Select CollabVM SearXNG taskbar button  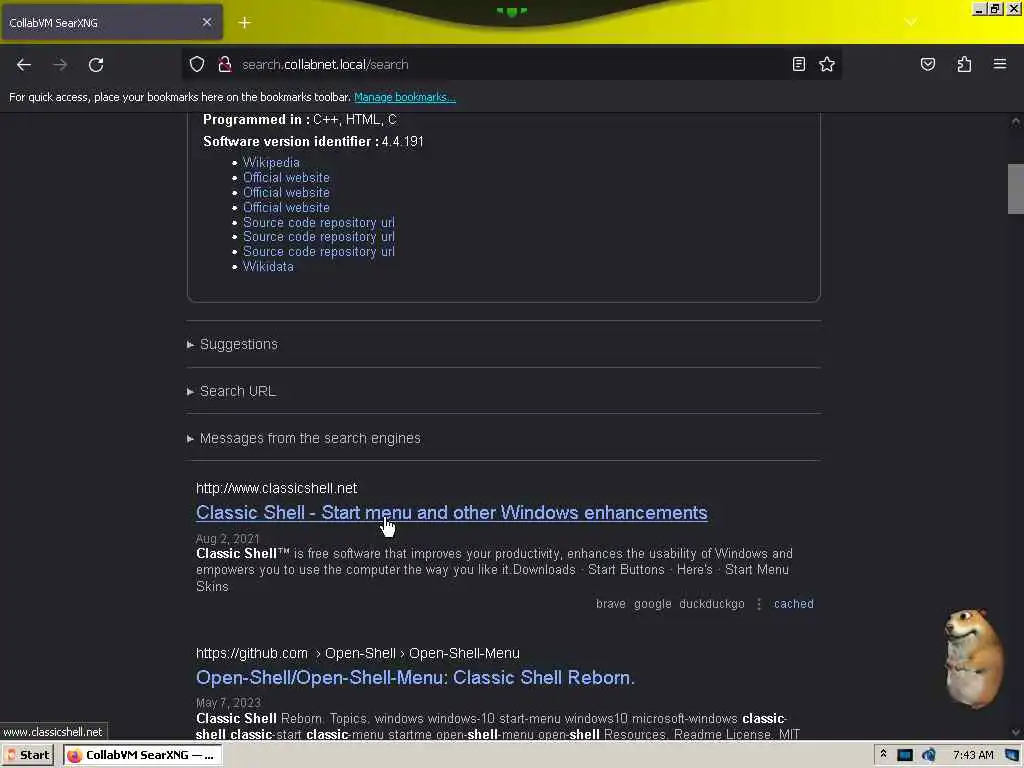click(x=142, y=755)
